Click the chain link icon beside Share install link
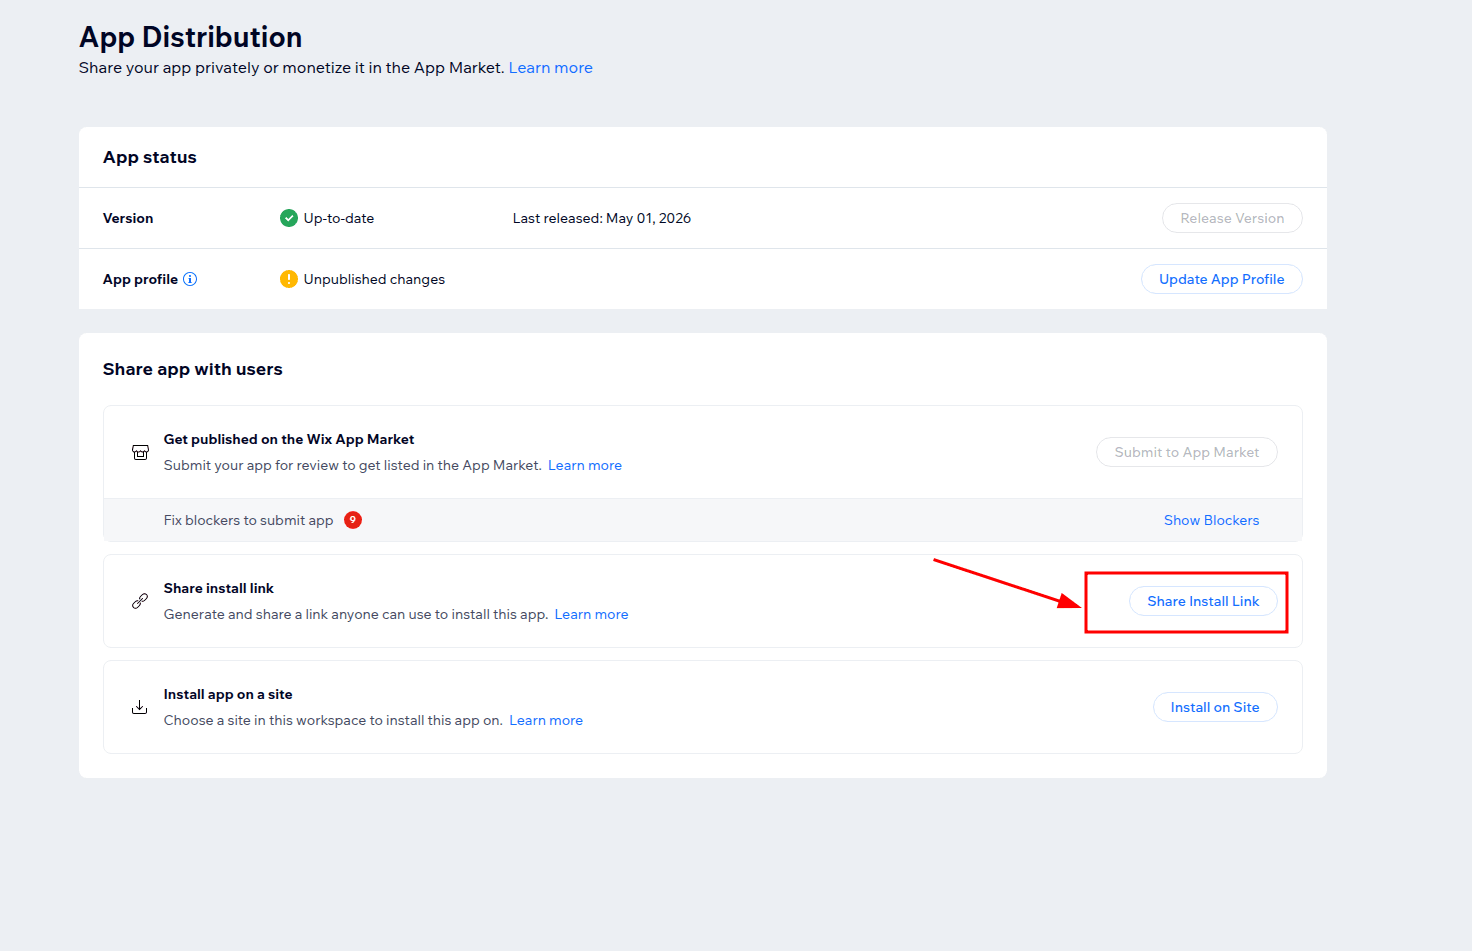 140,601
